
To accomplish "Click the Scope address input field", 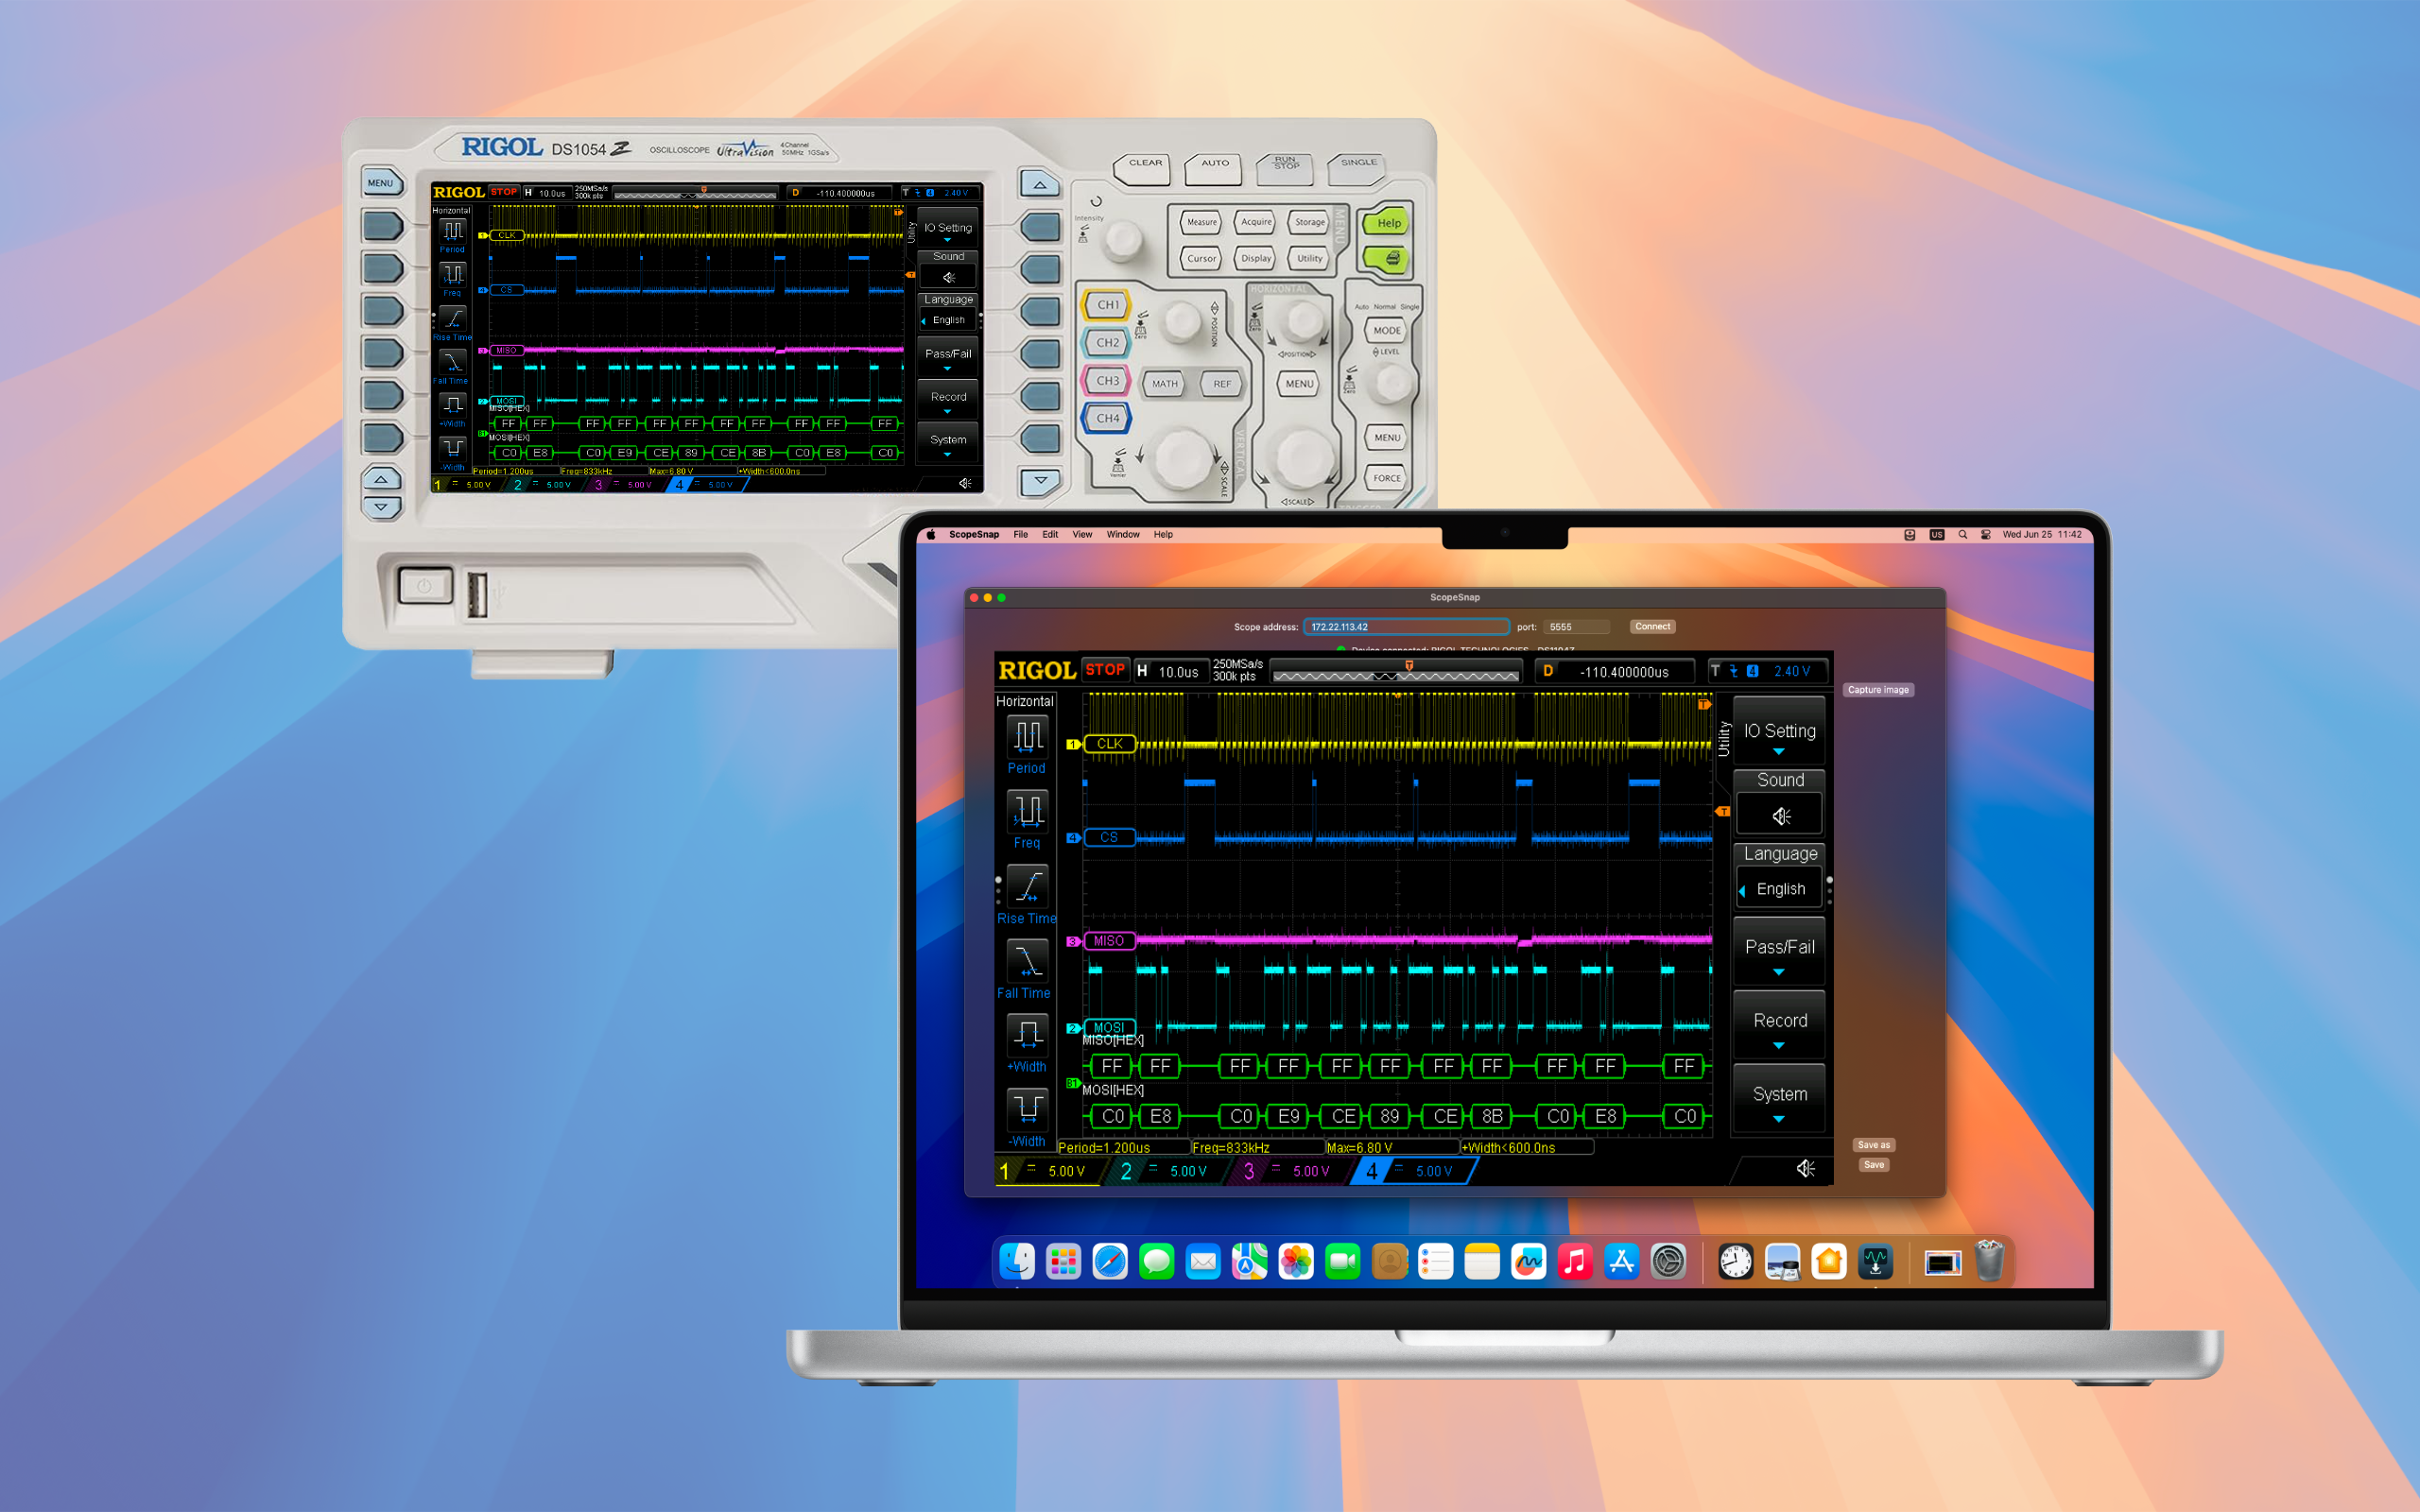I will pyautogui.click(x=1406, y=627).
